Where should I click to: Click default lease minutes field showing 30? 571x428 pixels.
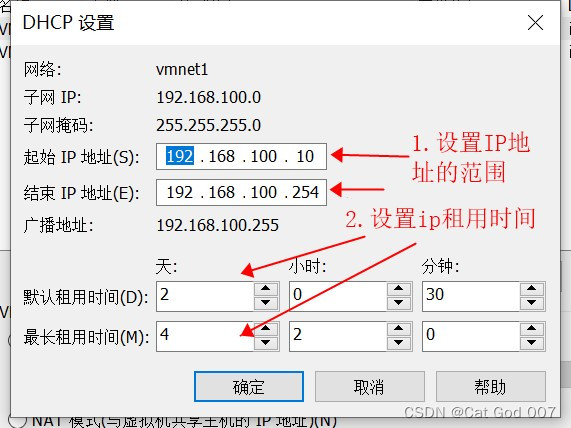point(471,296)
